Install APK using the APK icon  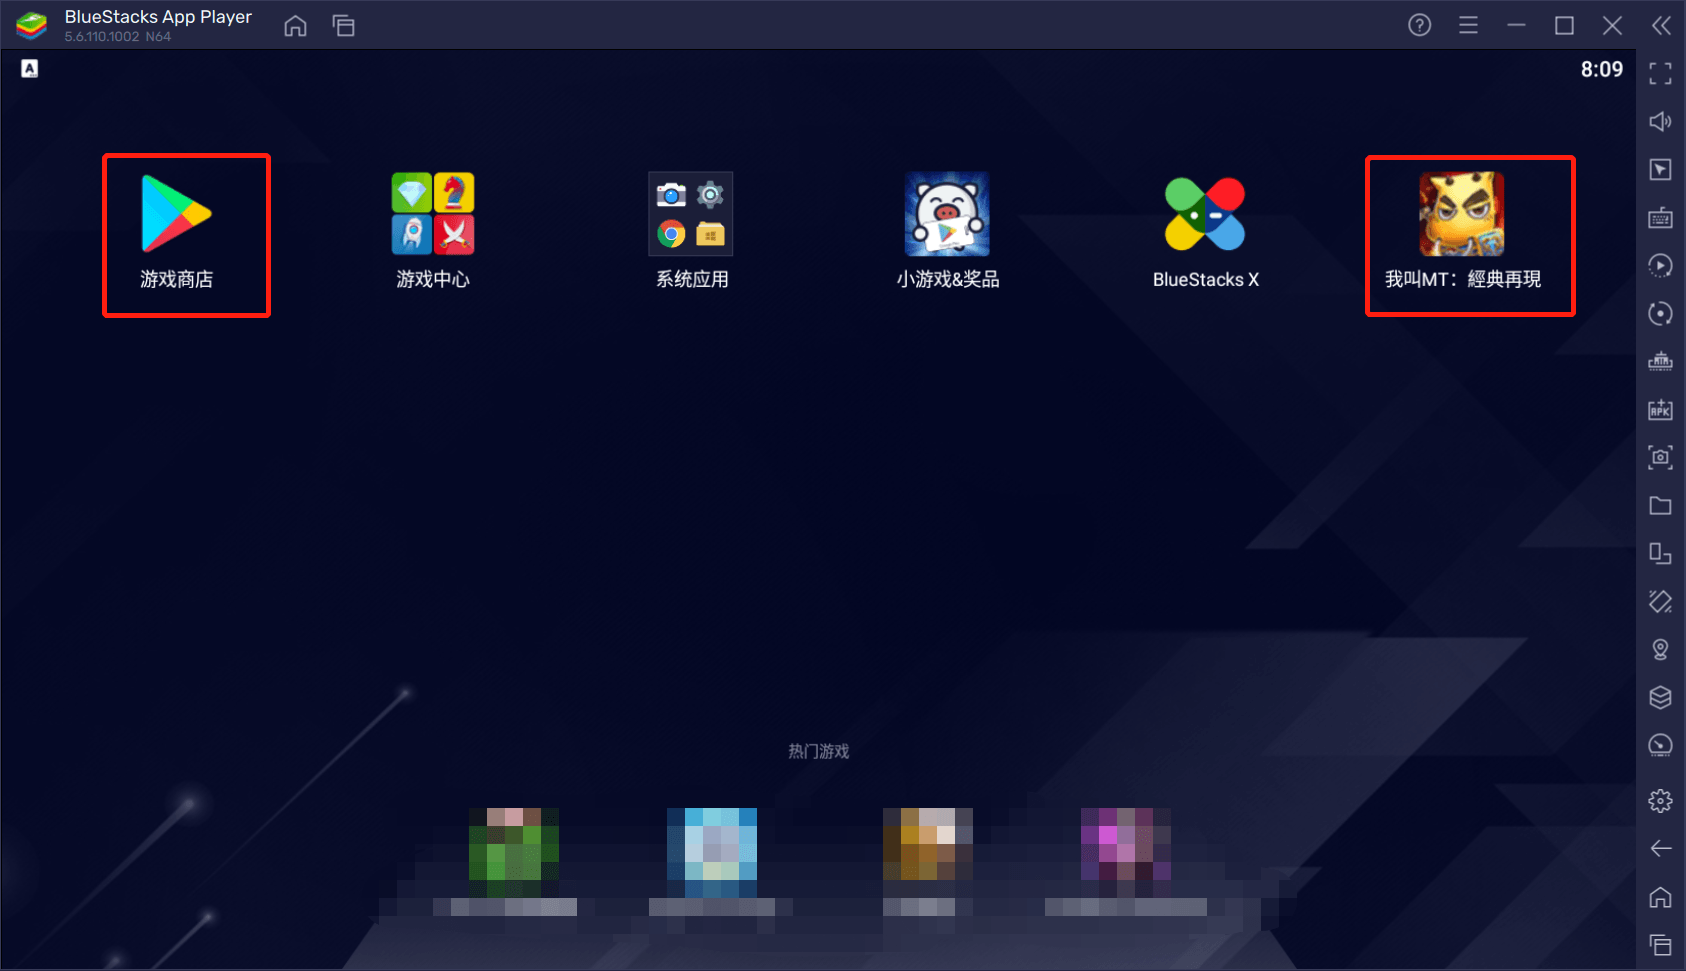(x=1660, y=409)
